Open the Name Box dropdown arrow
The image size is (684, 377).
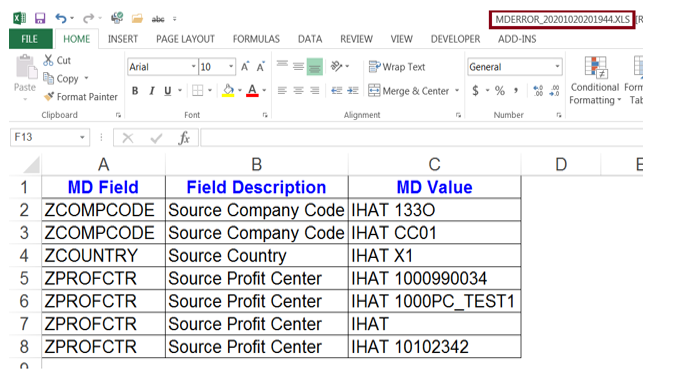click(x=82, y=137)
